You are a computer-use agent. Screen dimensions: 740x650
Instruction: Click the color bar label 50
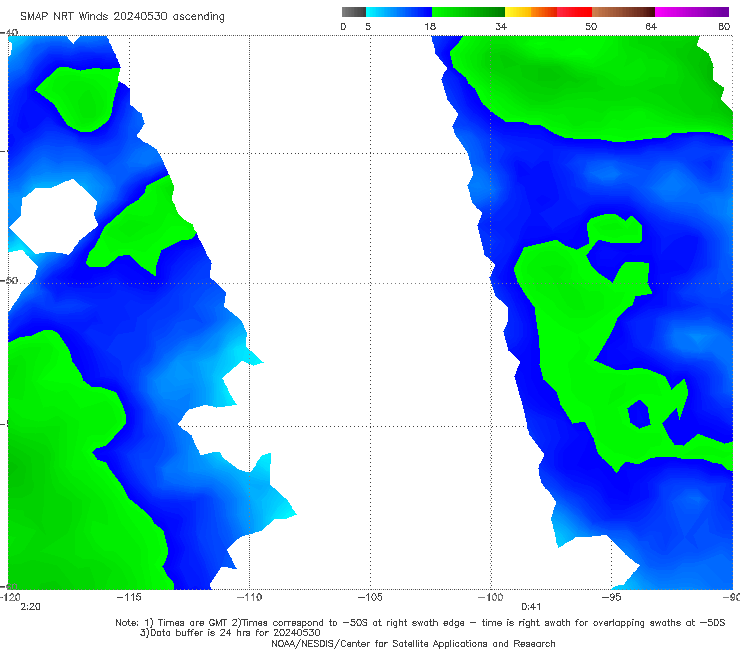(x=591, y=26)
